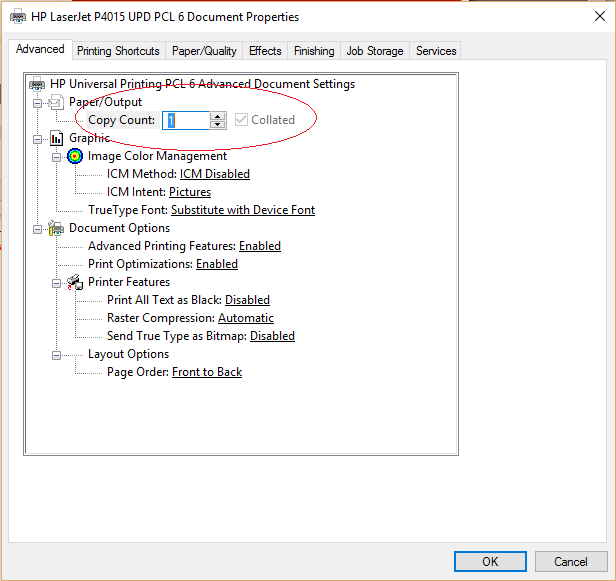The height and width of the screenshot is (581, 616).
Task: Click the ICM Disabled setting link
Action: [214, 174]
